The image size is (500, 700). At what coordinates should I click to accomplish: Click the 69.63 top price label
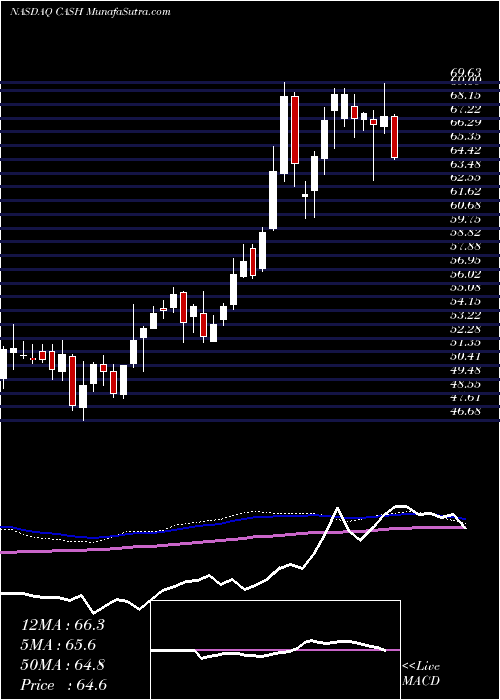tap(464, 71)
